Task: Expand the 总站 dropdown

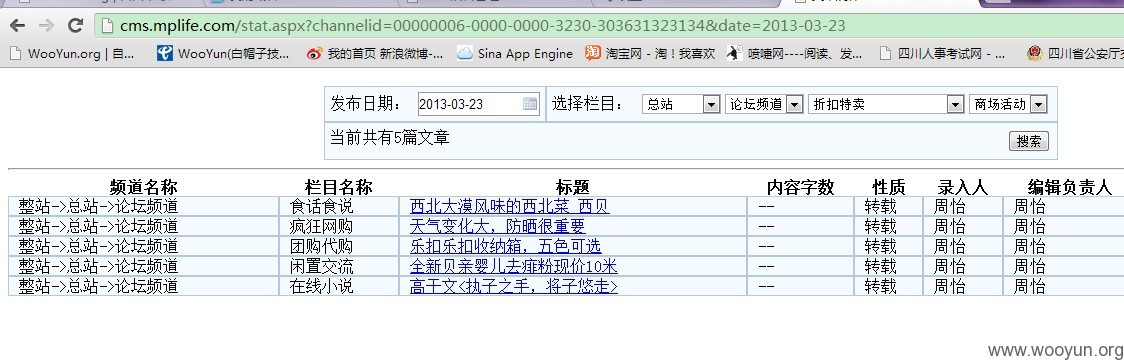Action: tap(681, 104)
